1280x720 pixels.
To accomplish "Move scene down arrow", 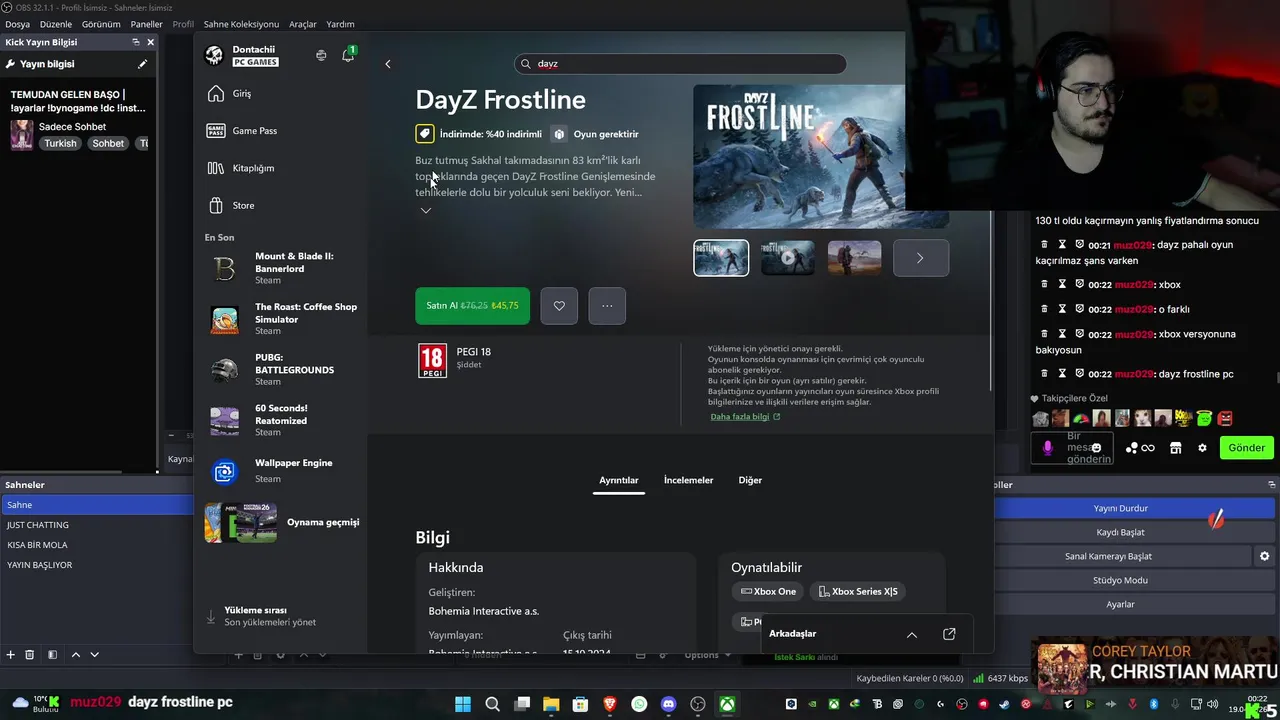I will [95, 655].
